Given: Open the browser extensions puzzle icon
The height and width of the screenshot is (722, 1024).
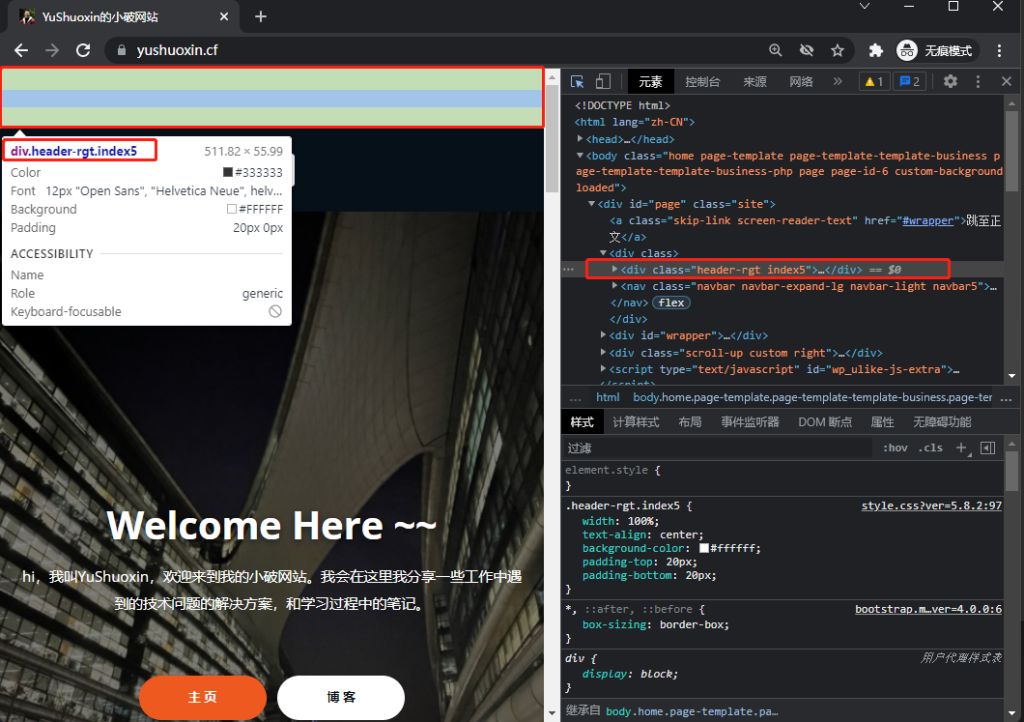Looking at the screenshot, I should pos(876,50).
